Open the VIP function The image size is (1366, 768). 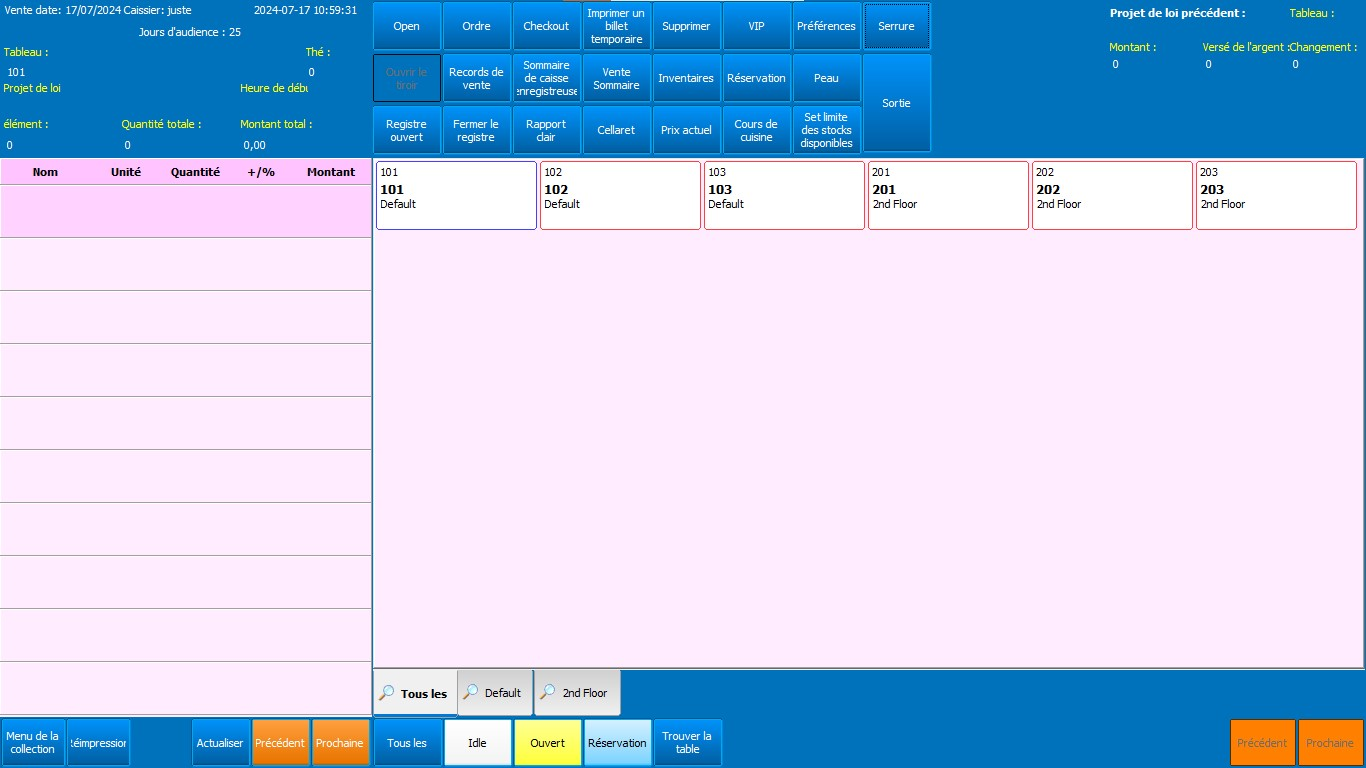coord(756,26)
